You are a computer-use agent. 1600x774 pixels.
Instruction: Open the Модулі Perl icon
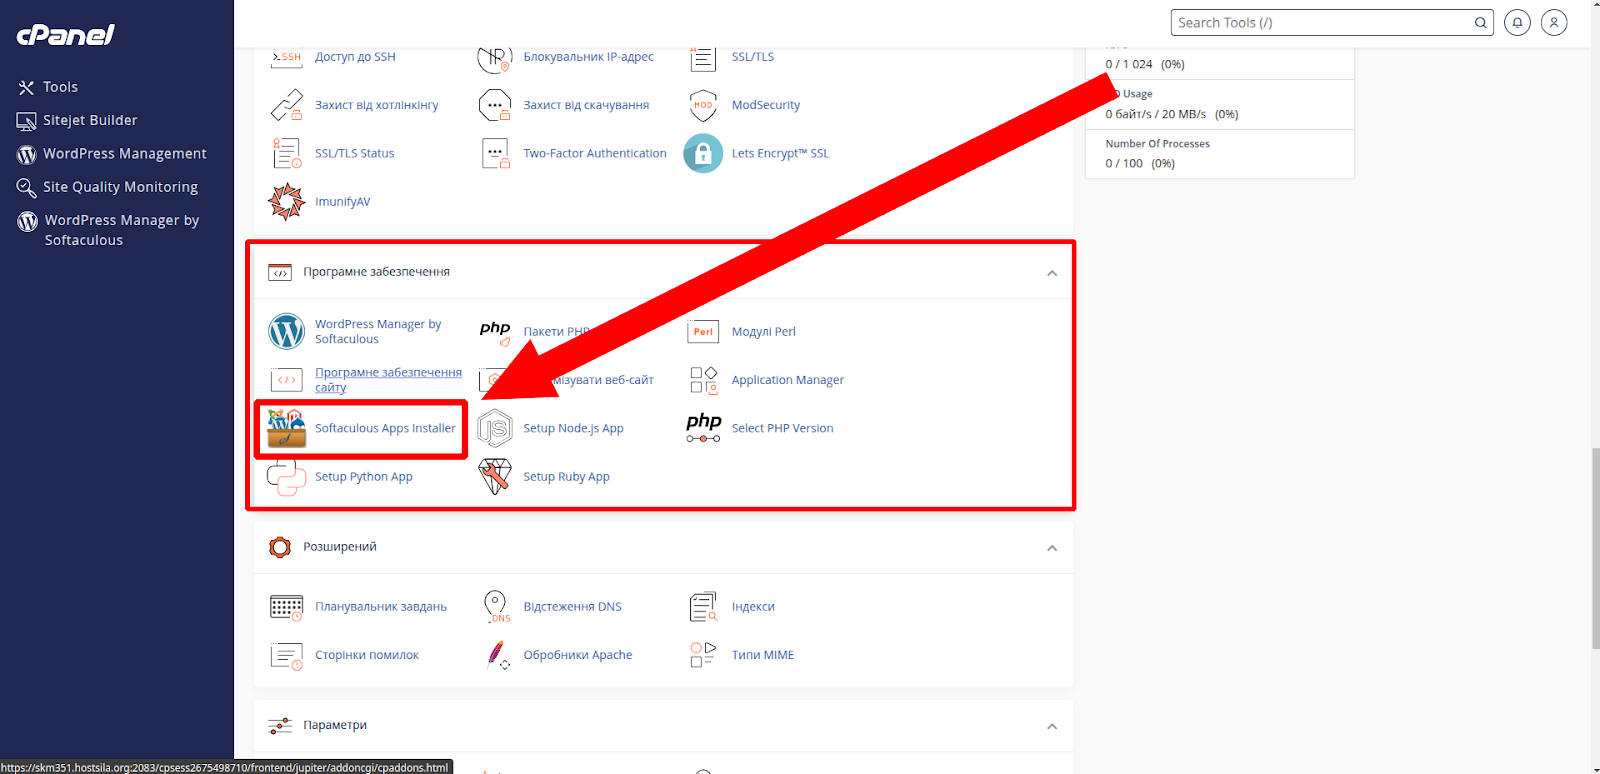pyautogui.click(x=703, y=332)
